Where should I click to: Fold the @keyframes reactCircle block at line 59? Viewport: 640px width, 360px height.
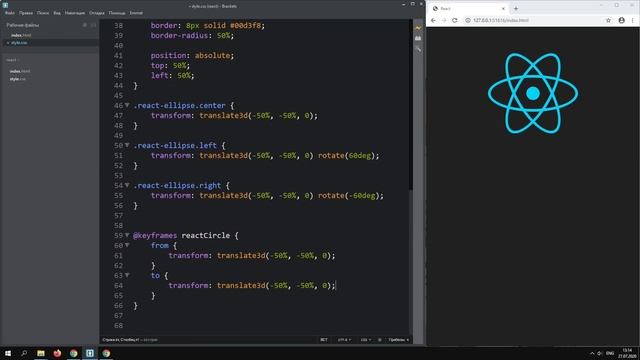[x=127, y=236]
